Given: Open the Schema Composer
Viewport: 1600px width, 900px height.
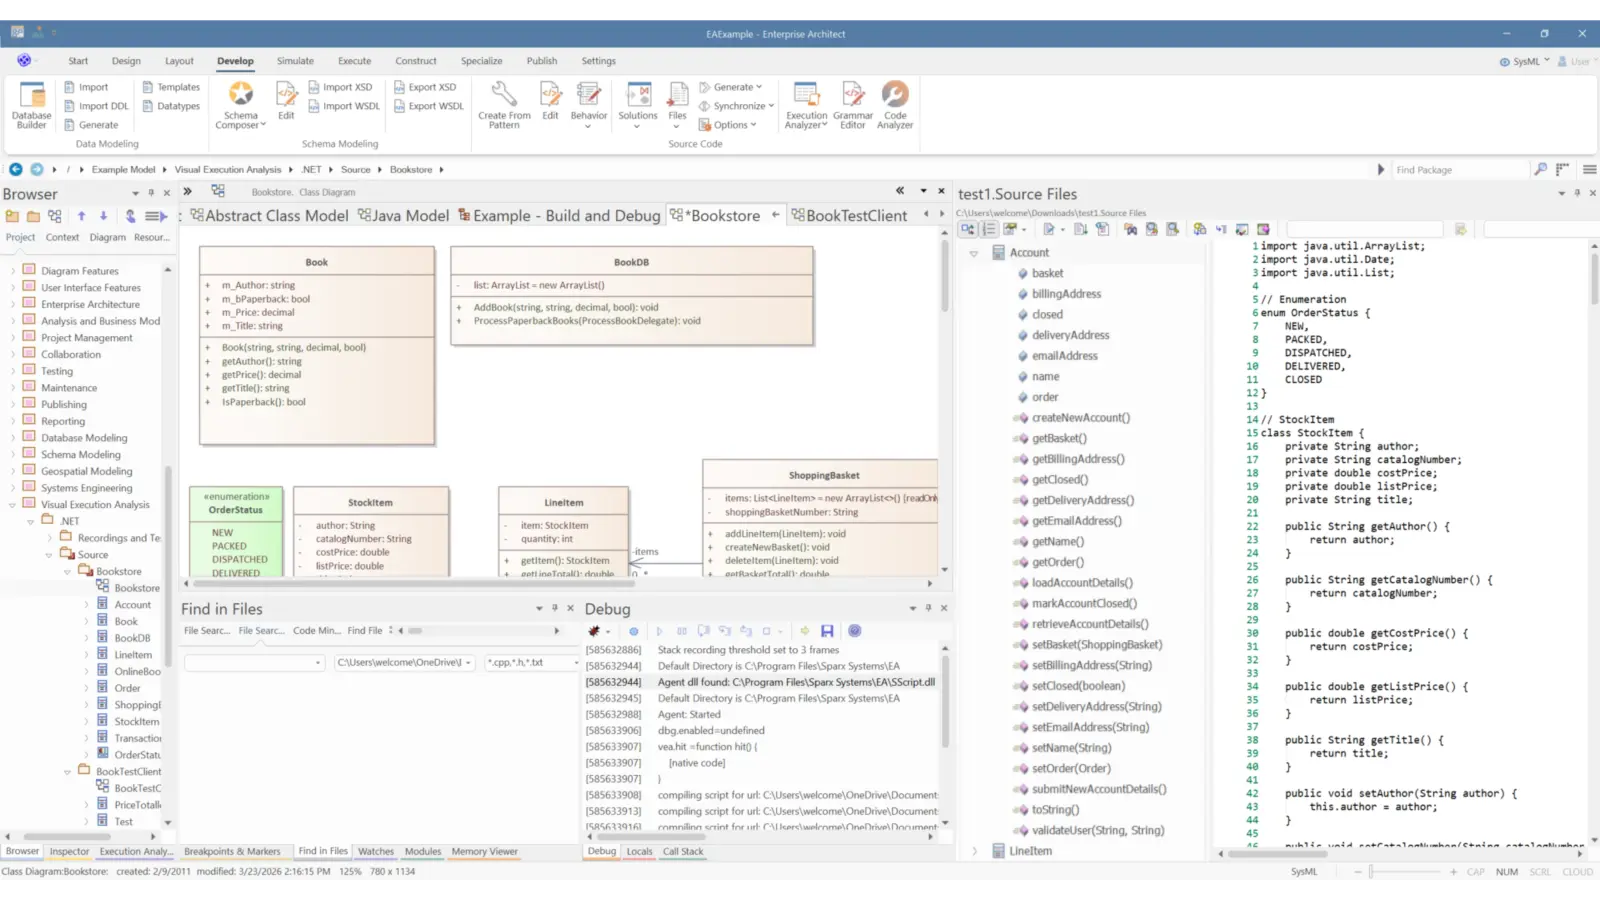Looking at the screenshot, I should pyautogui.click(x=240, y=105).
